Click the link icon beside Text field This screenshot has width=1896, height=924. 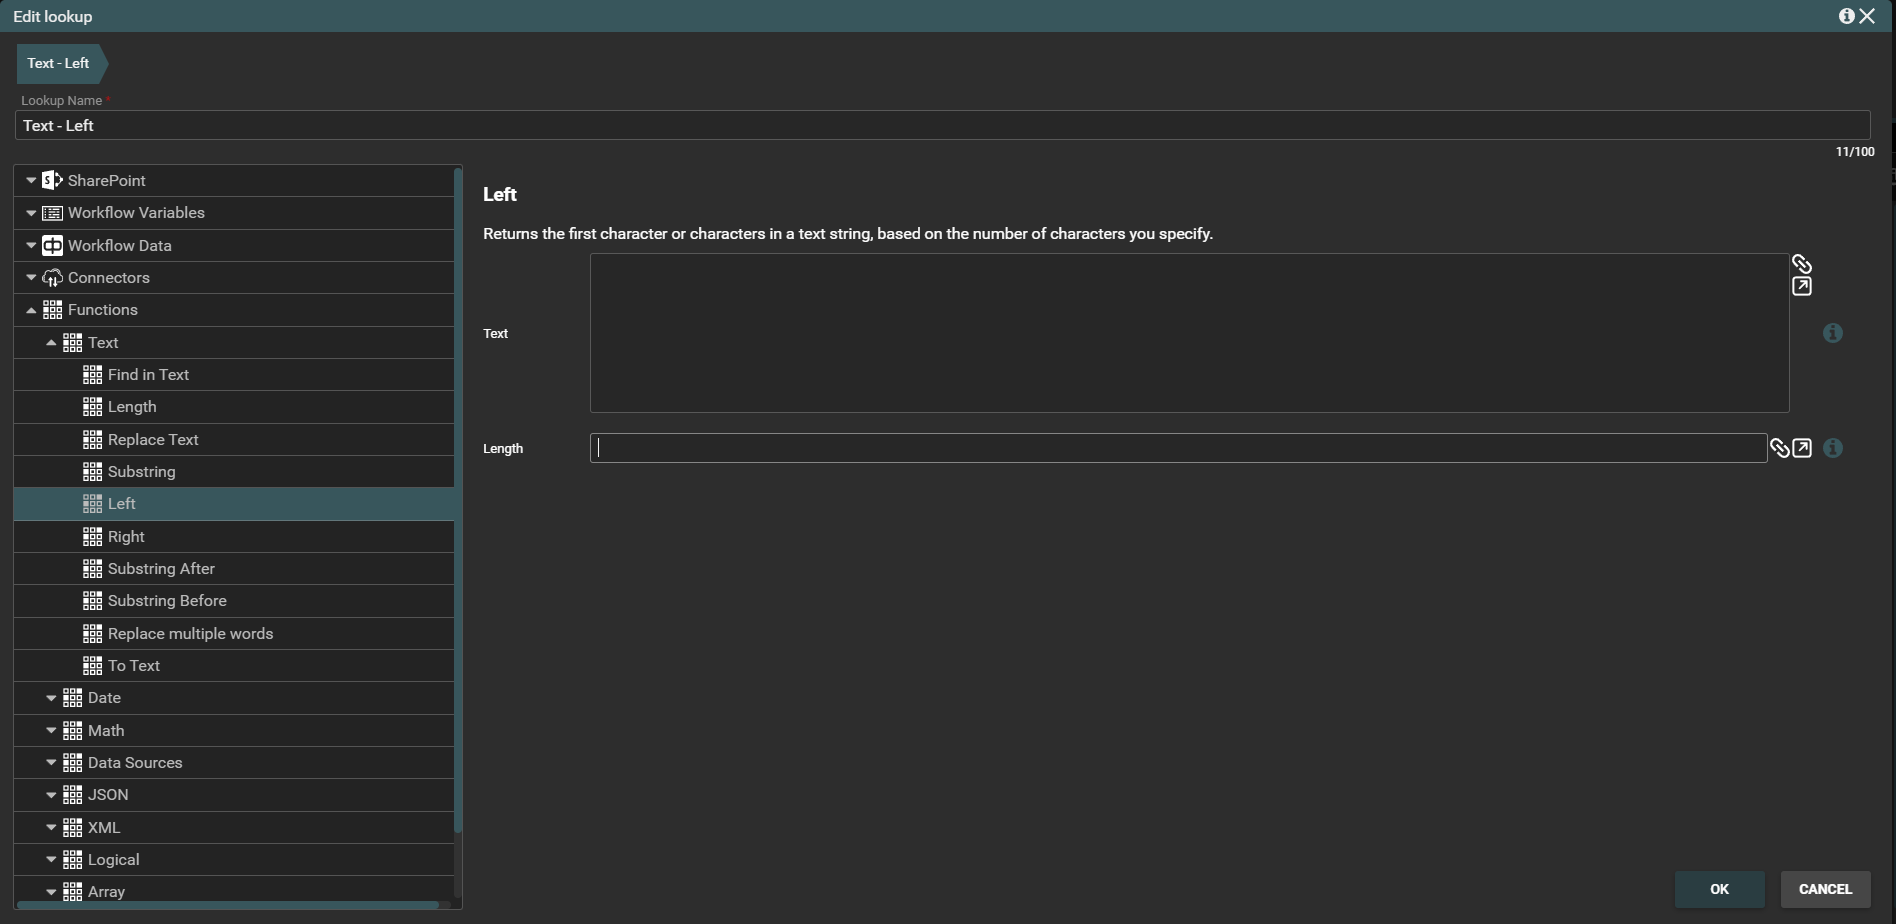pos(1801,264)
